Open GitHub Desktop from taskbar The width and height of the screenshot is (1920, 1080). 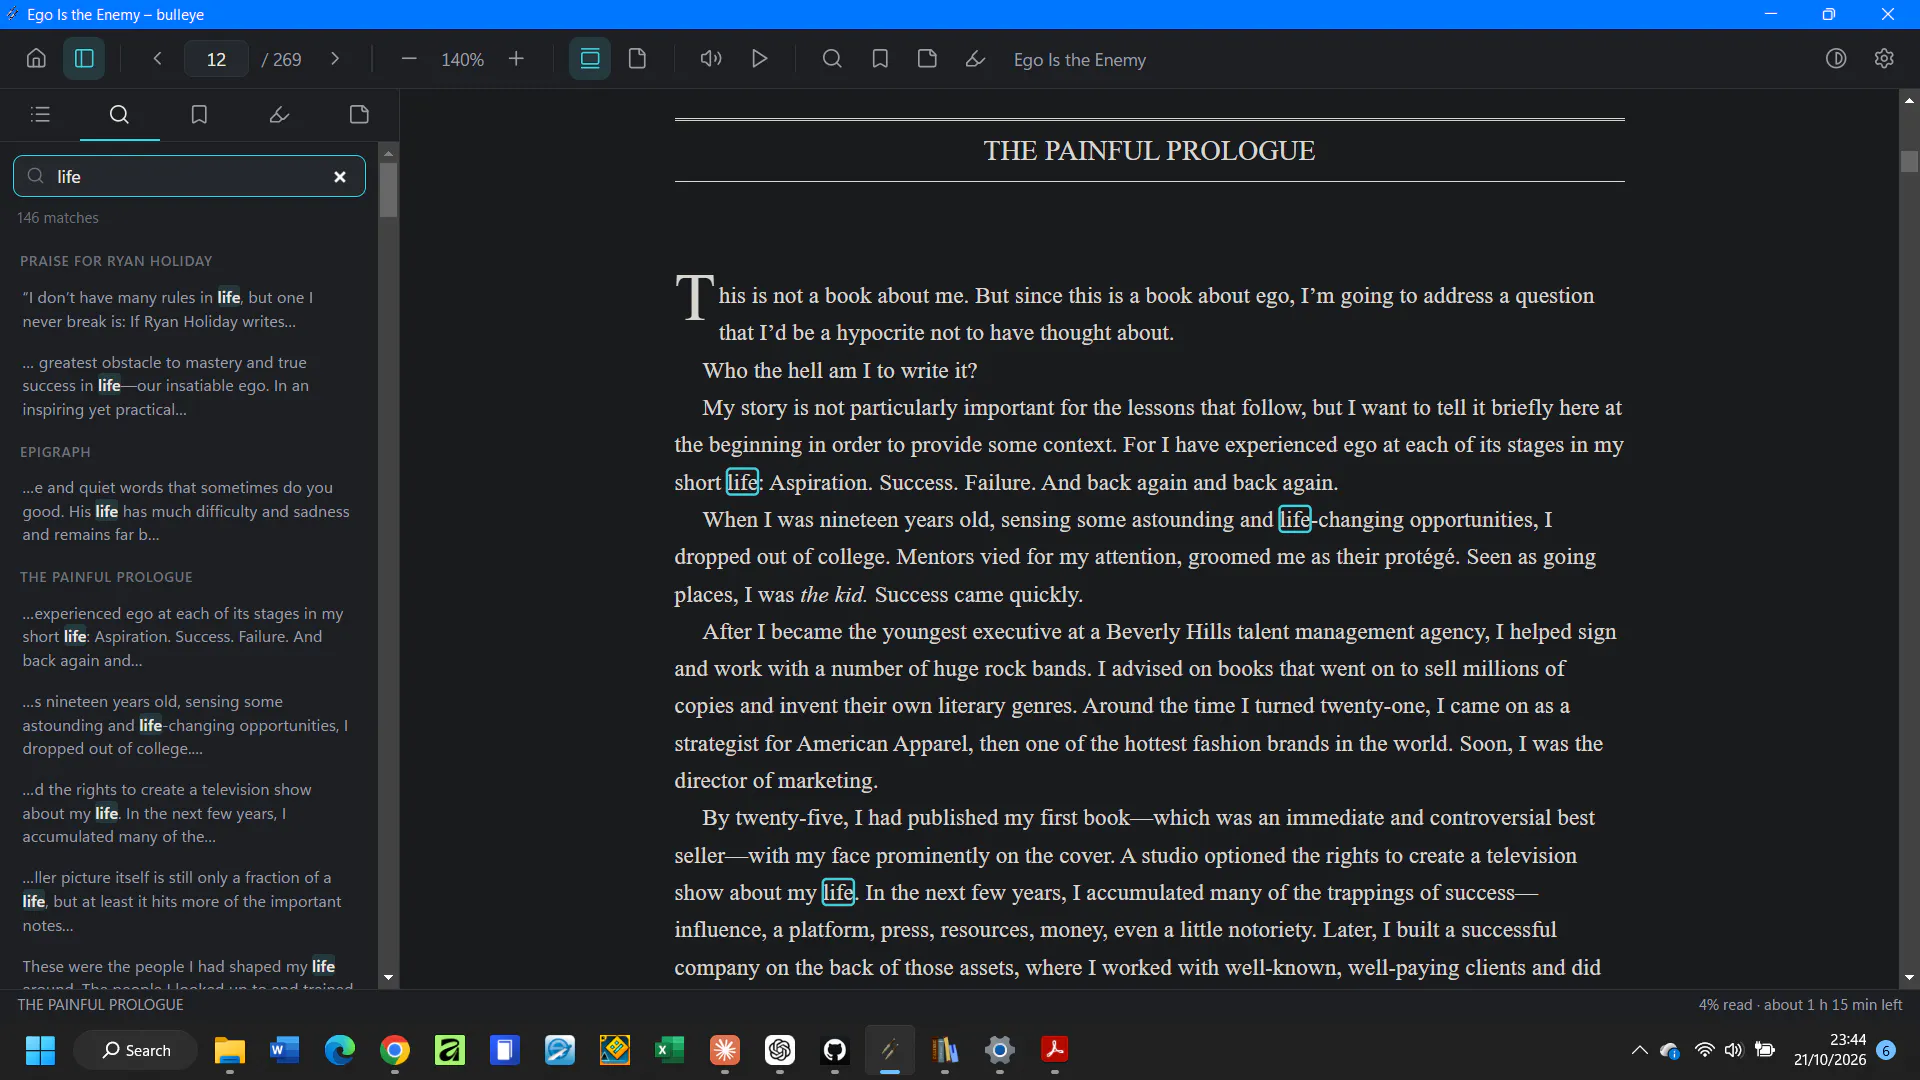coord(835,1050)
